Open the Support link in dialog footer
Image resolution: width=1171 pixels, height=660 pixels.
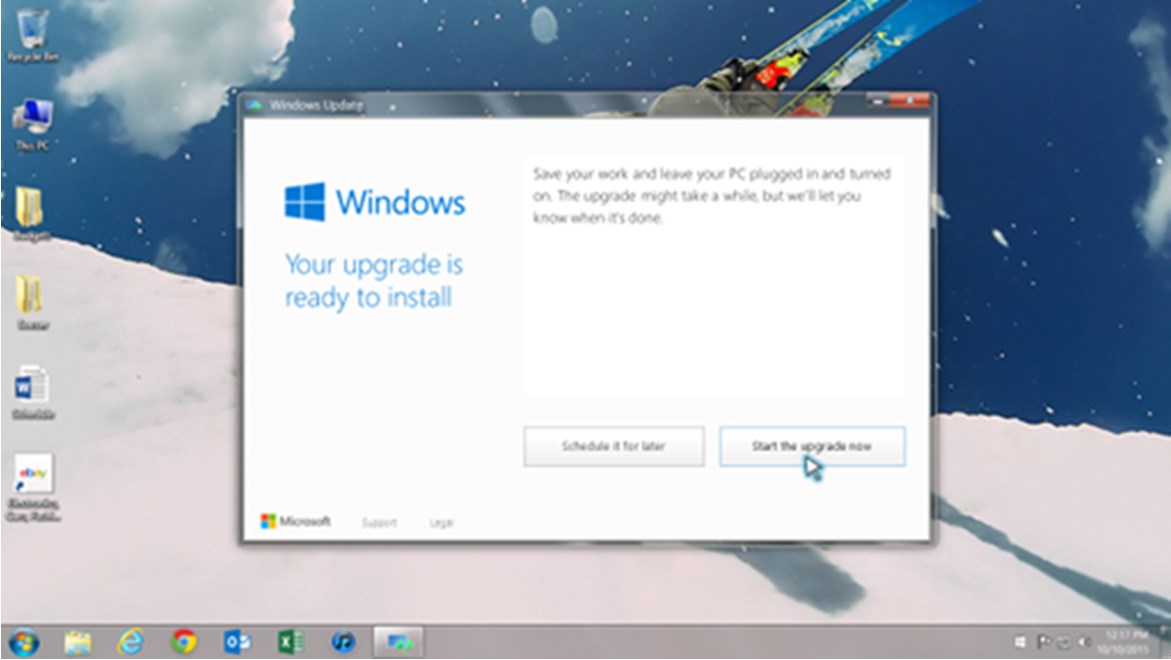coord(379,523)
